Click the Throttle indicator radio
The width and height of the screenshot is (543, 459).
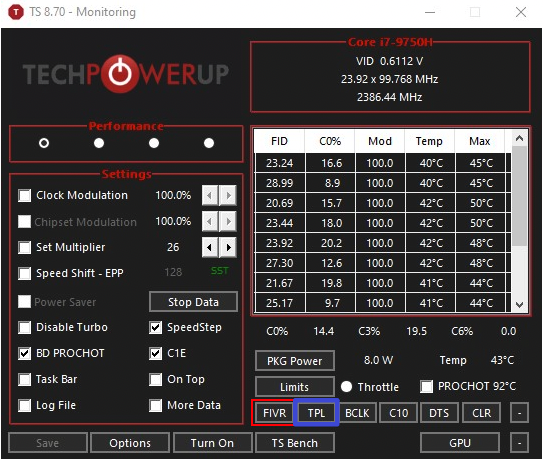pos(346,386)
